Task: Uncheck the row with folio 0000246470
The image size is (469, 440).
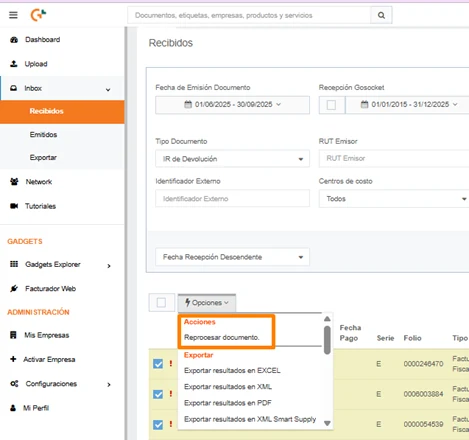Action: pos(158,364)
